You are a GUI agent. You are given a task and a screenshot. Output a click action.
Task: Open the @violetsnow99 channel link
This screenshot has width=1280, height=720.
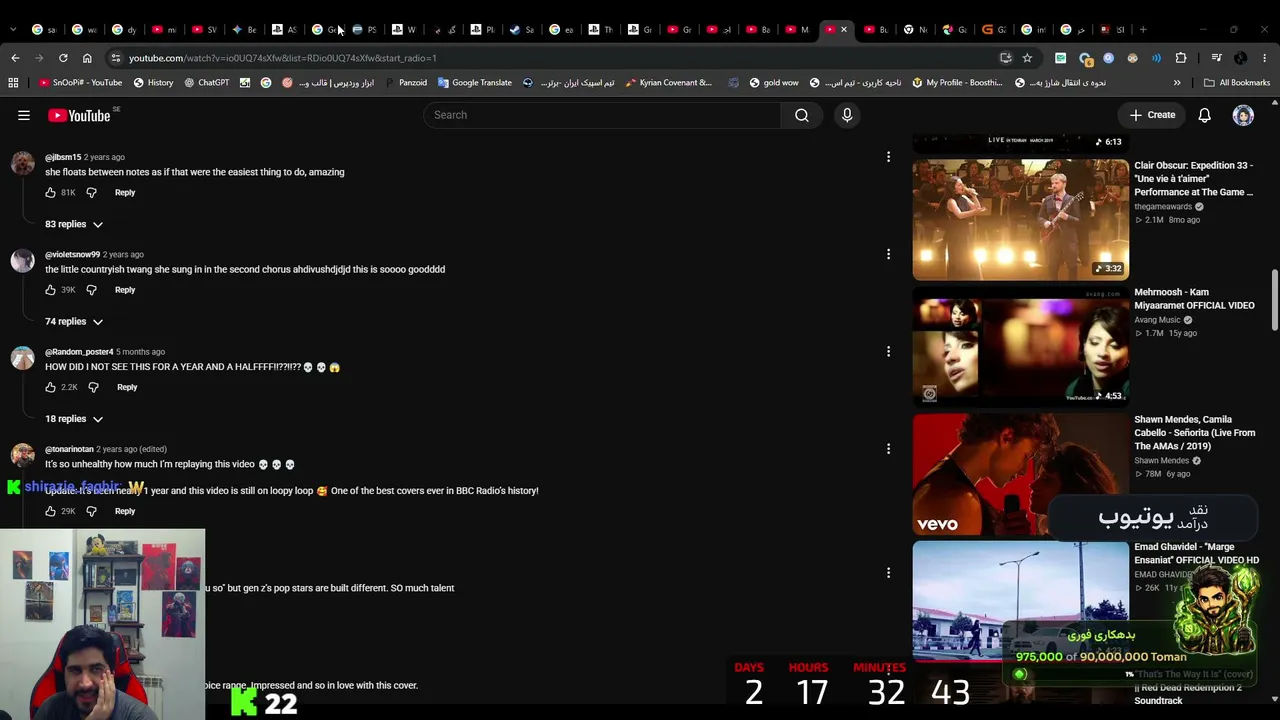73,255
